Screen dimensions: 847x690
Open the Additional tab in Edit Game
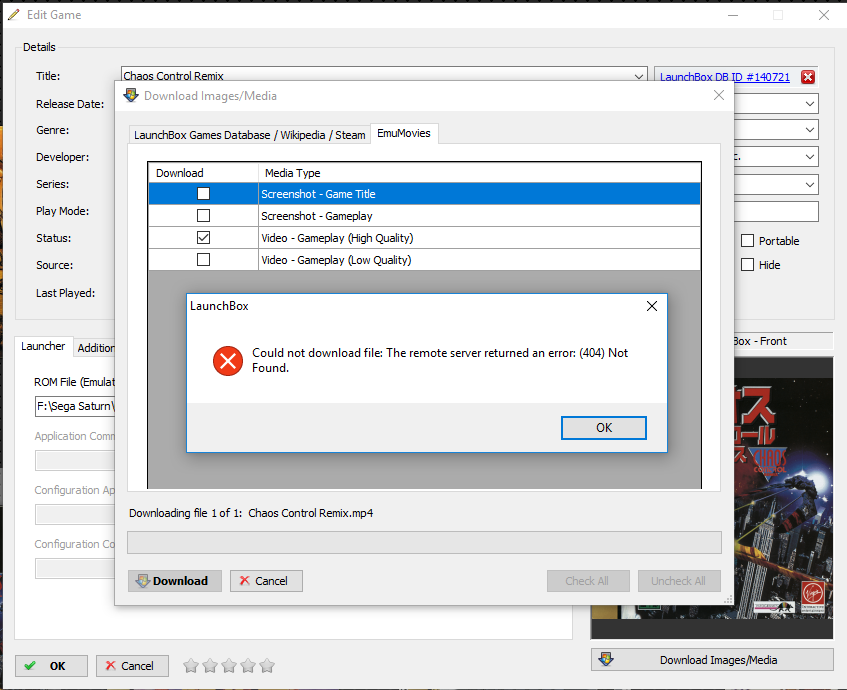[x=95, y=348]
